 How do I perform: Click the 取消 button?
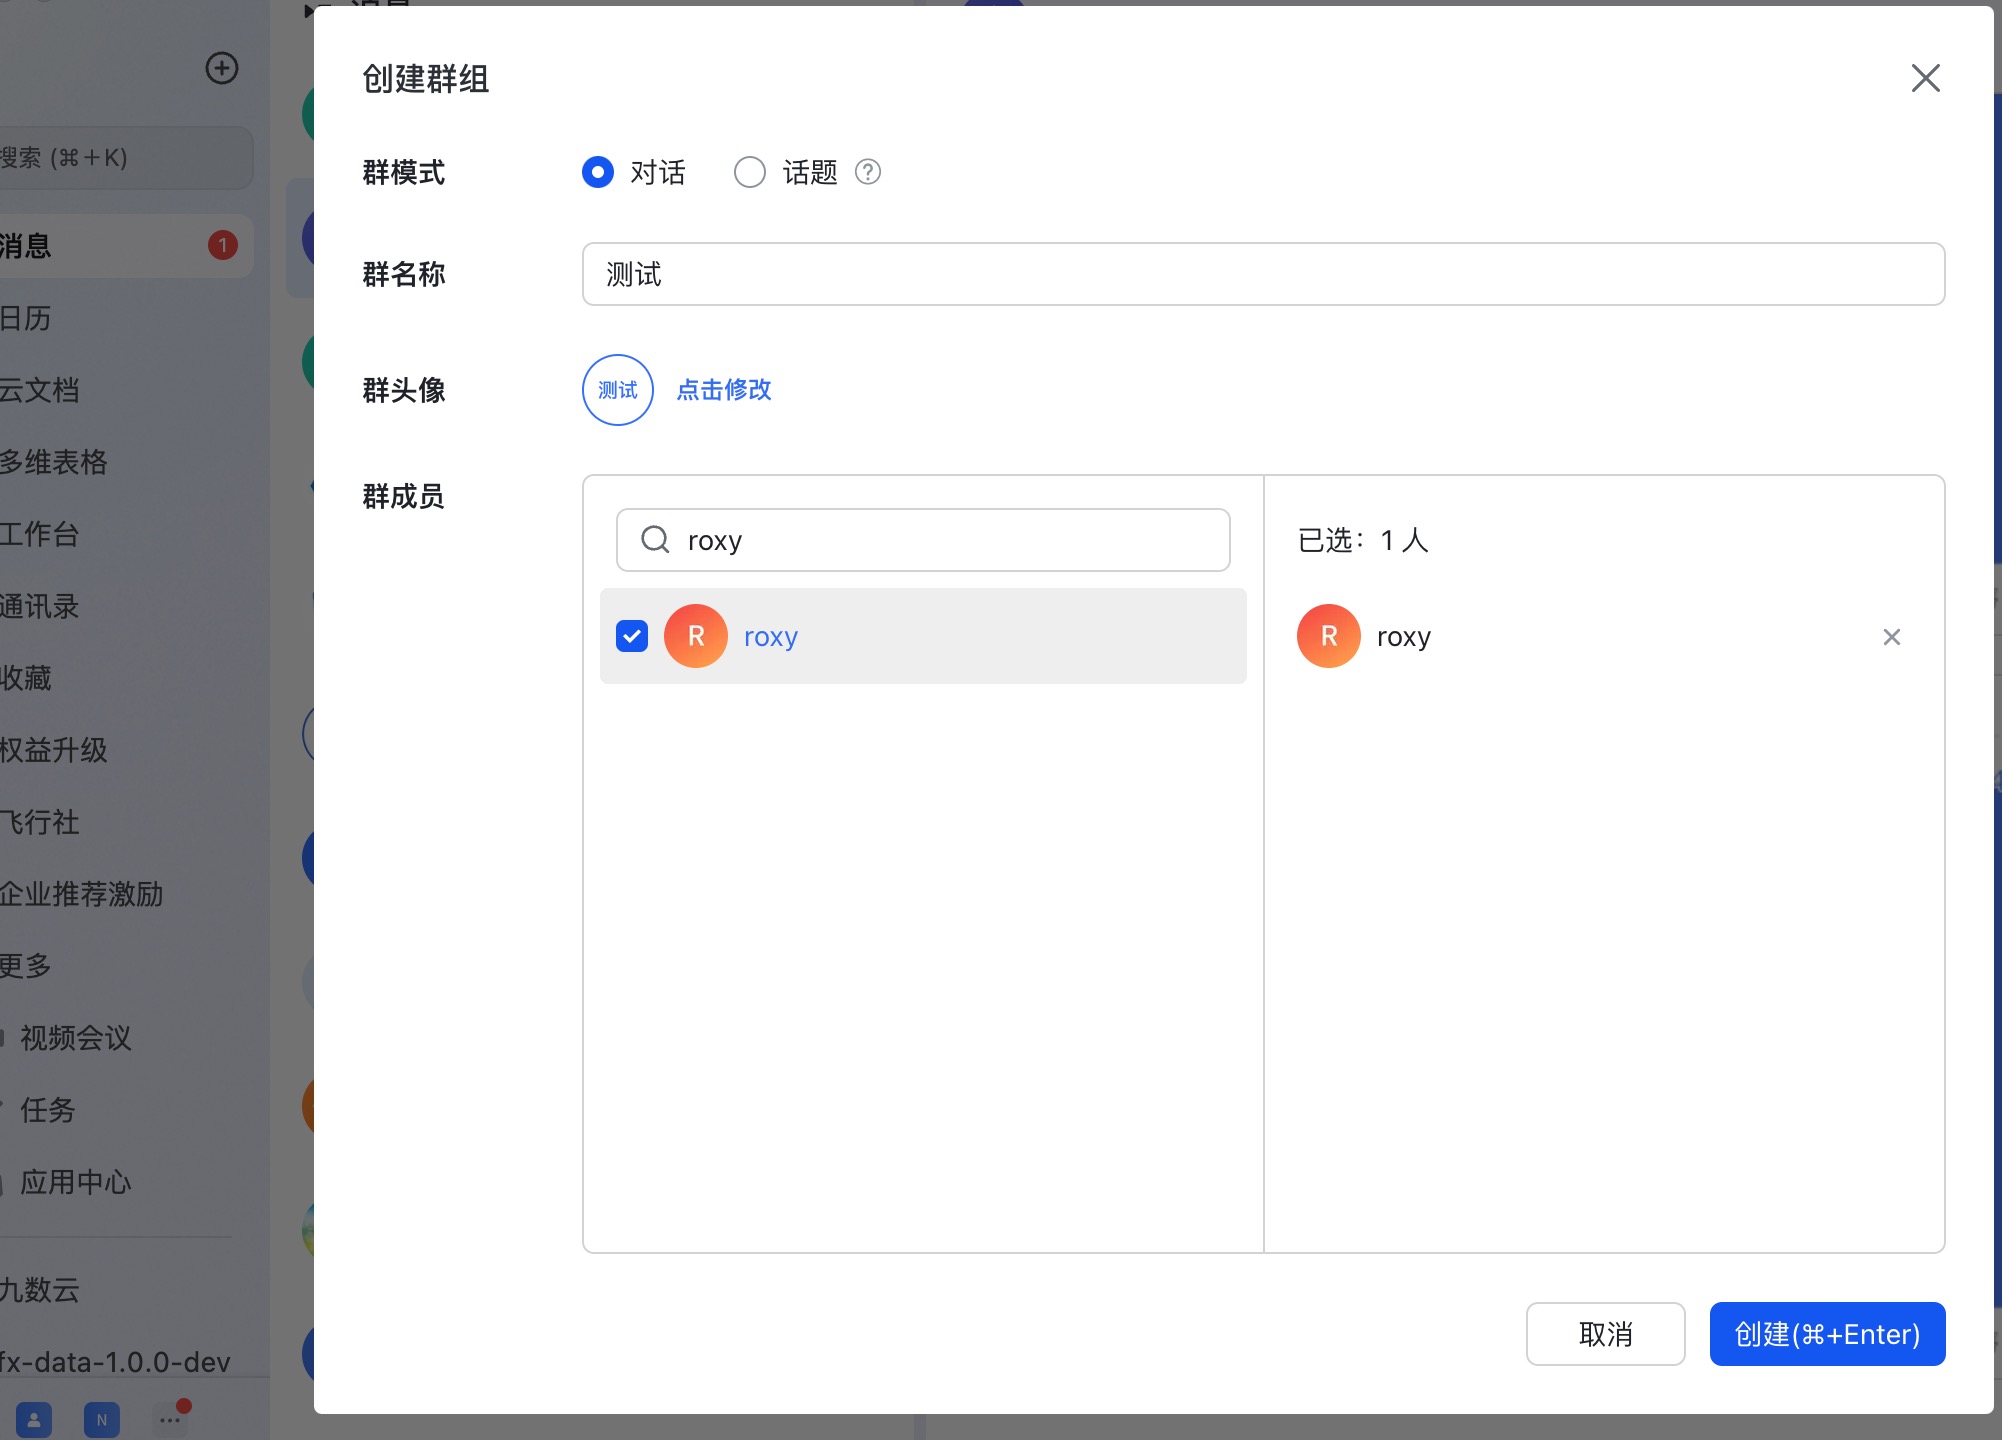pyautogui.click(x=1606, y=1334)
